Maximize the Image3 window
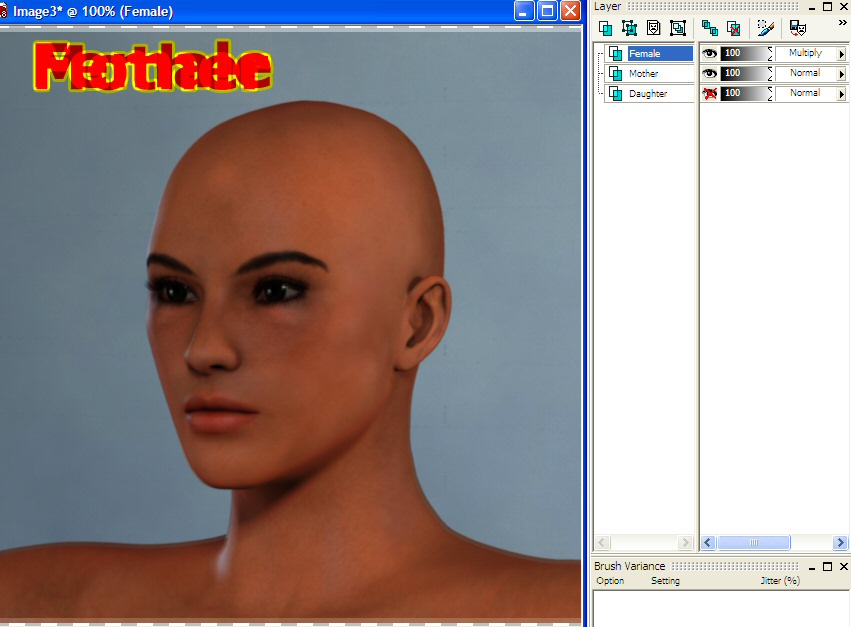Screen dimensions: 851x627 click(547, 11)
